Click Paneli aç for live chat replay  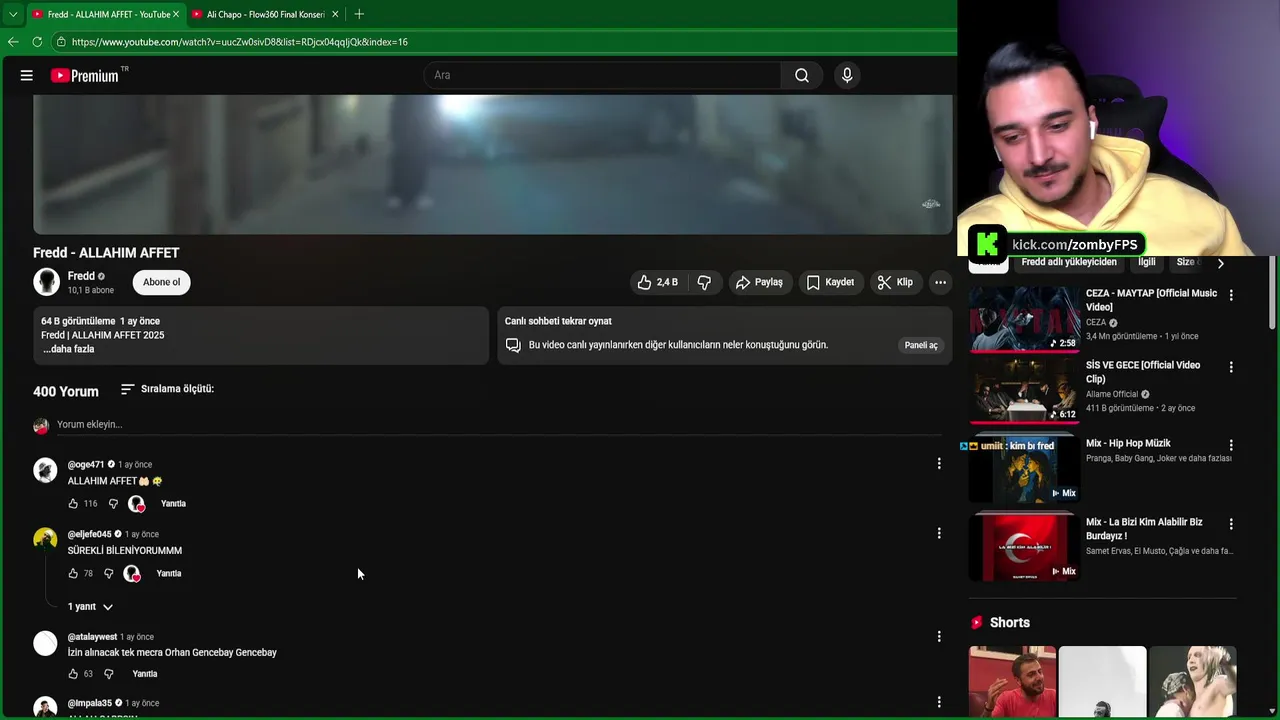(921, 345)
